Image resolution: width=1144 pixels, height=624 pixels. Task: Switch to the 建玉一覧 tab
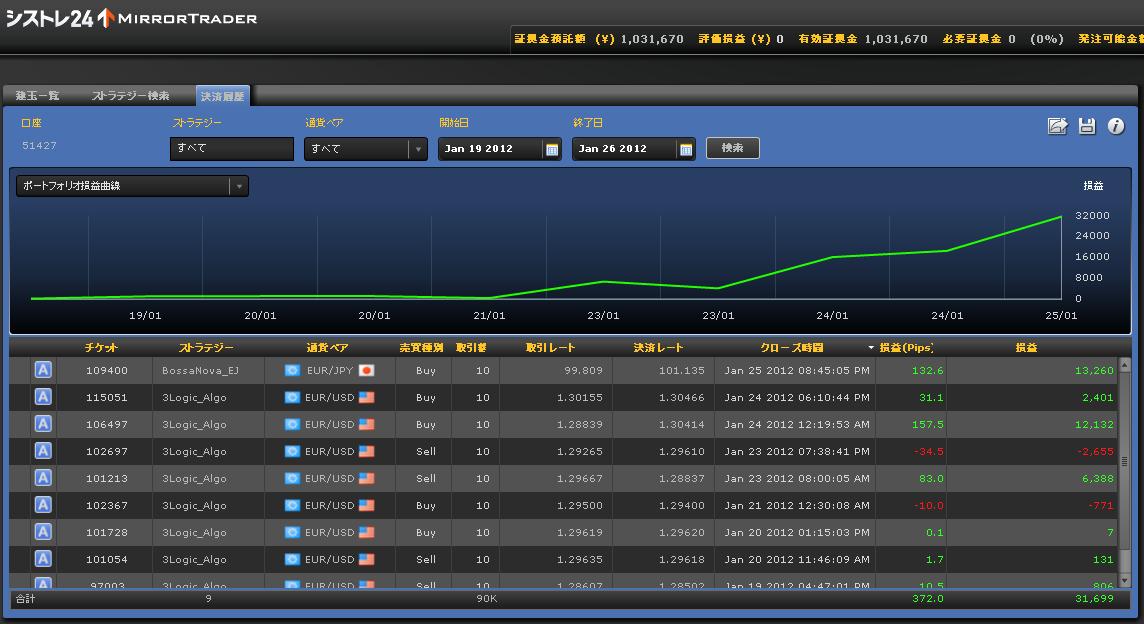pos(38,96)
